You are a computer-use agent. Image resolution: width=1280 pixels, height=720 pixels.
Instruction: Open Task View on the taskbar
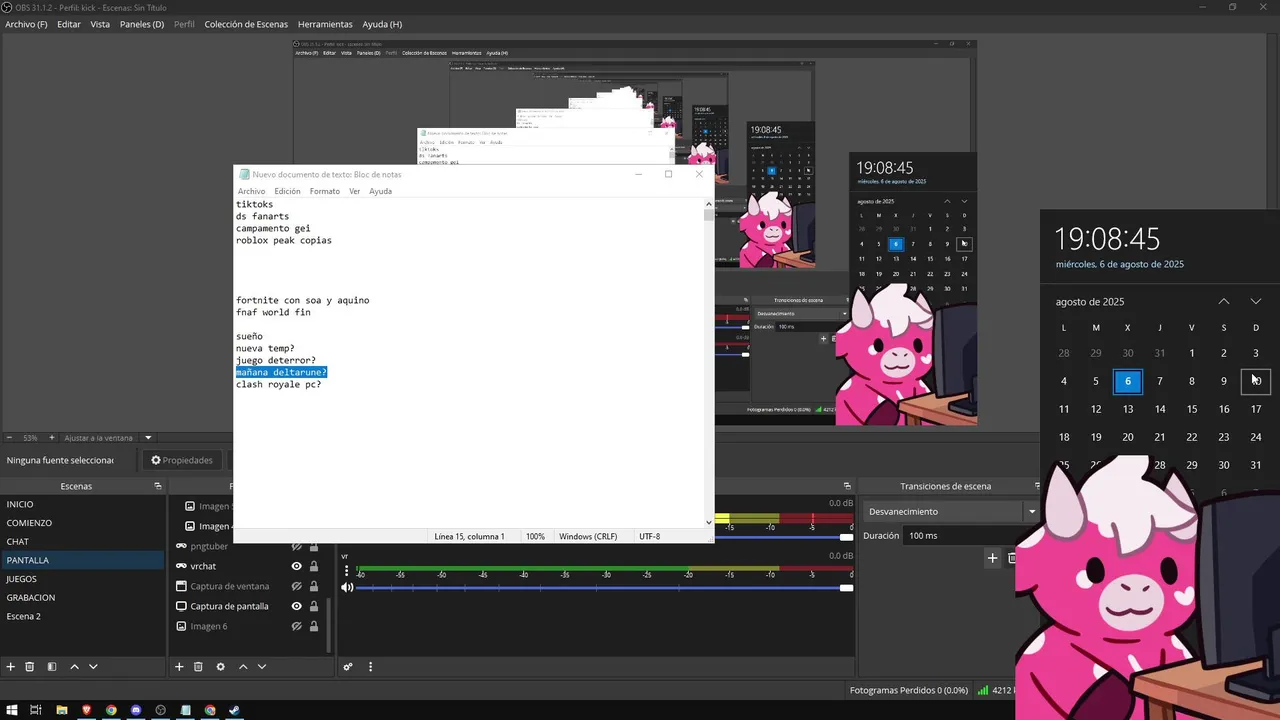point(36,710)
